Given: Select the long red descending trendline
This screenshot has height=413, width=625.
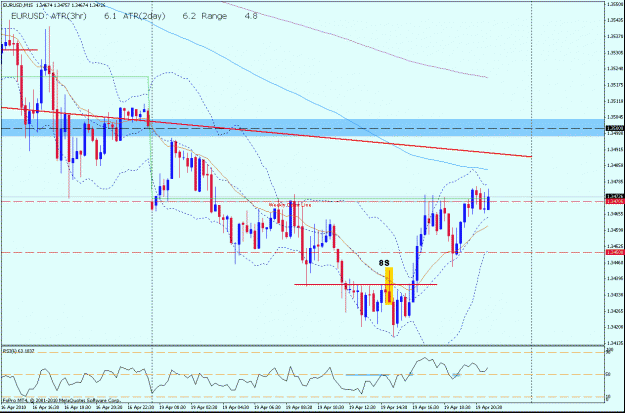Looking at the screenshot, I should 266,132.
